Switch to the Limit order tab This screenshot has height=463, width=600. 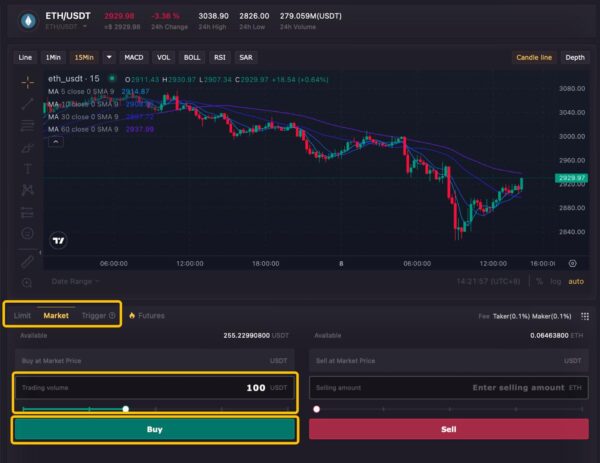point(22,316)
